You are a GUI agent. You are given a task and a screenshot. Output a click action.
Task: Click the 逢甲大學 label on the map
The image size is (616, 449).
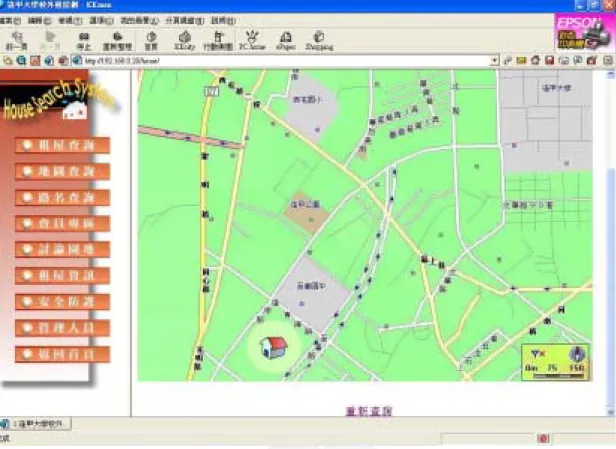point(556,88)
